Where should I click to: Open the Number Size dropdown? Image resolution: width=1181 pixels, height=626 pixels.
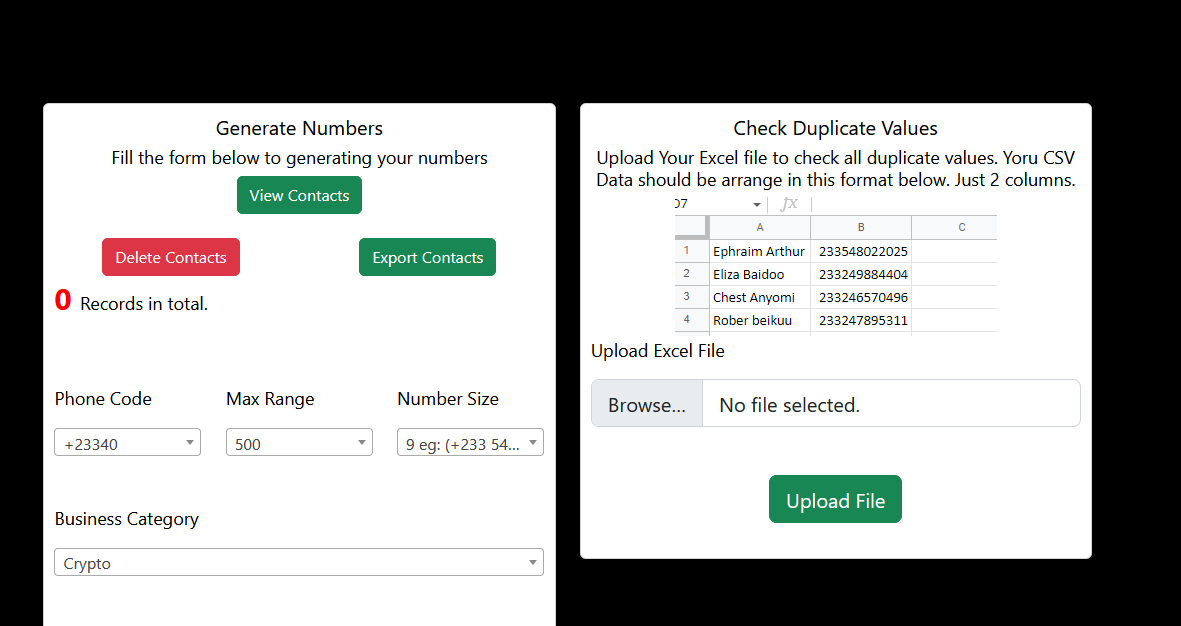(470, 443)
